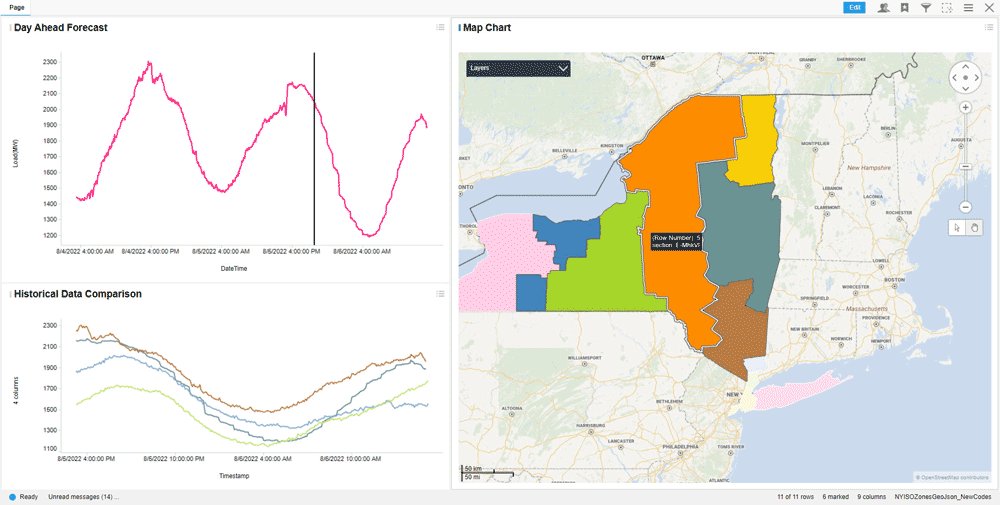This screenshot has width=1000, height=505.
Task: Open the bookmarks panel icon
Action: (x=904, y=8)
